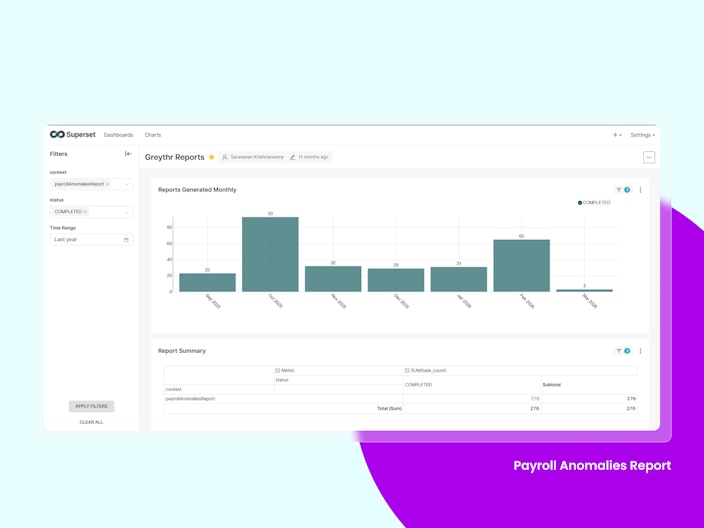This screenshot has width=704, height=528.
Task: Click the Dec 2025 bar
Action: click(396, 280)
